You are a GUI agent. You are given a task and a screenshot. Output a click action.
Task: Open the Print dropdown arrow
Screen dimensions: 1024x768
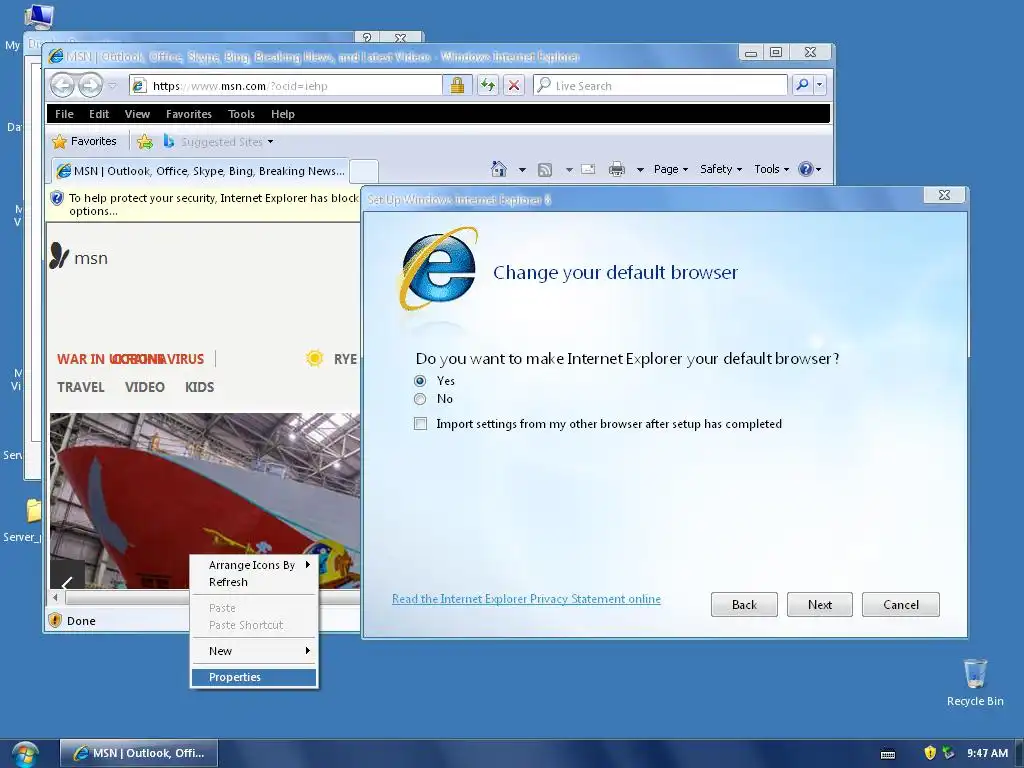point(640,170)
